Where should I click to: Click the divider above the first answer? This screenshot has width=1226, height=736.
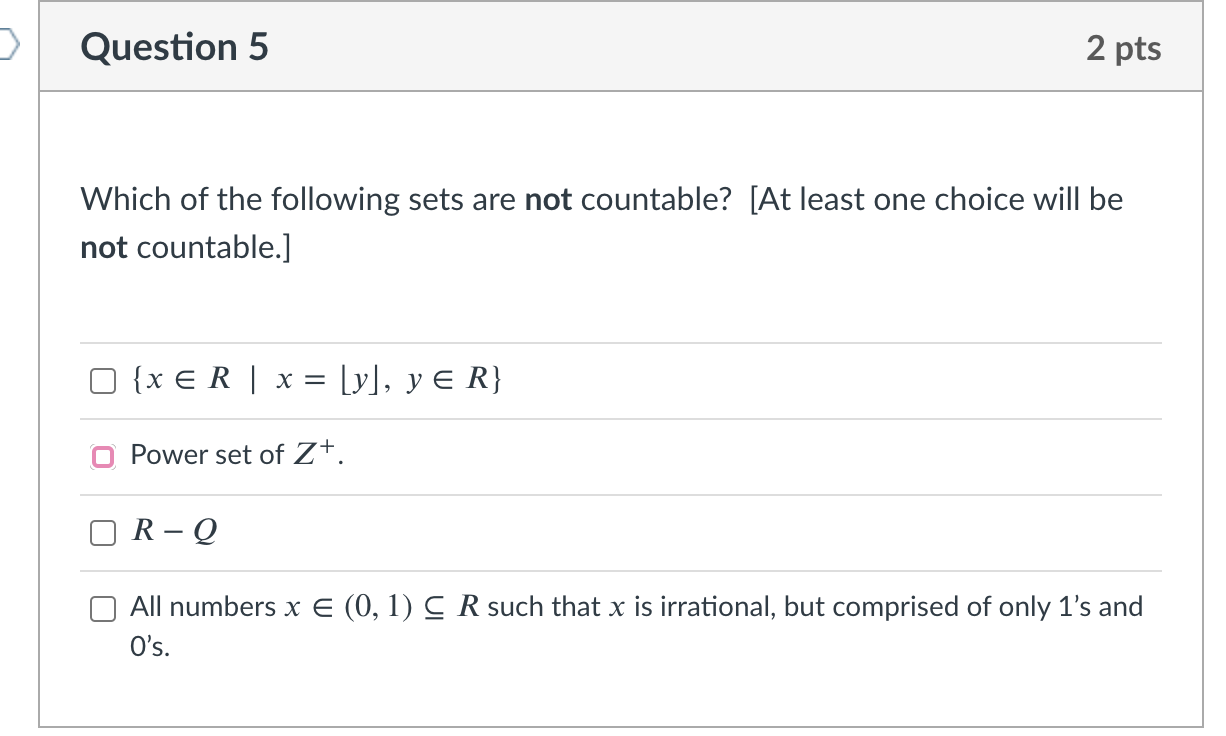point(620,339)
